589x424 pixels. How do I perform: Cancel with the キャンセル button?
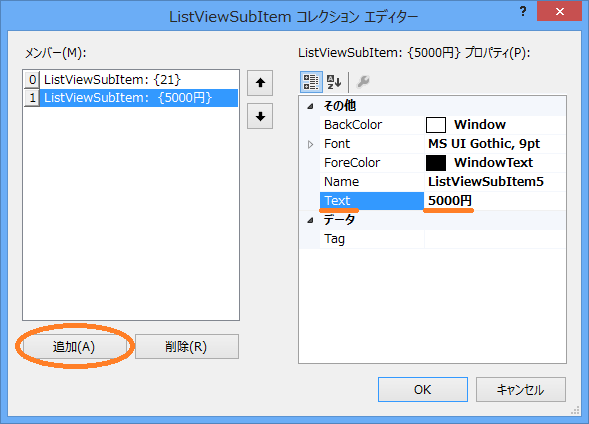[x=521, y=389]
